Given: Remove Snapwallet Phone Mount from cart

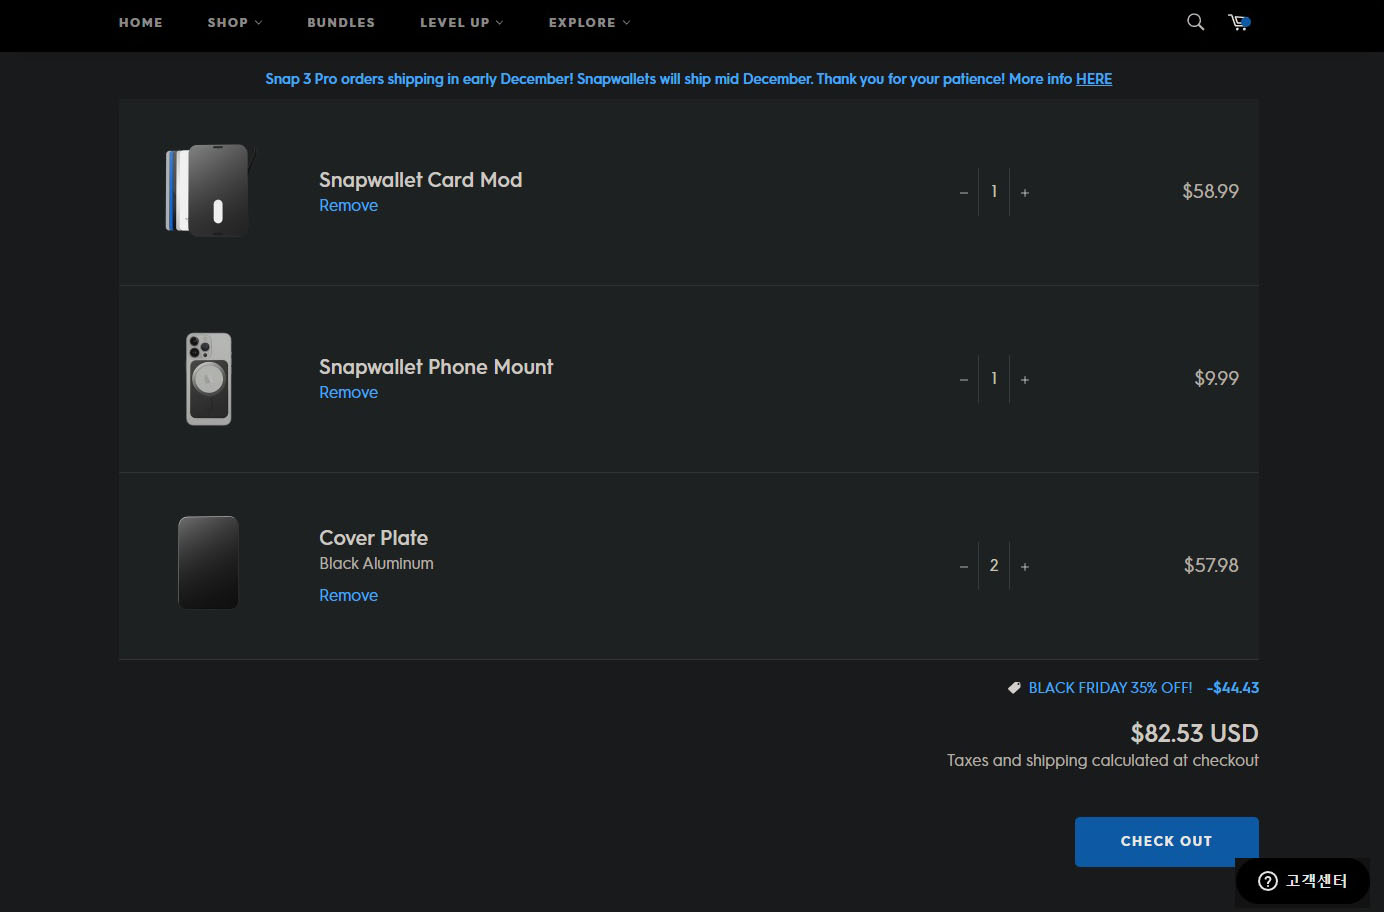Looking at the screenshot, I should (x=348, y=392).
